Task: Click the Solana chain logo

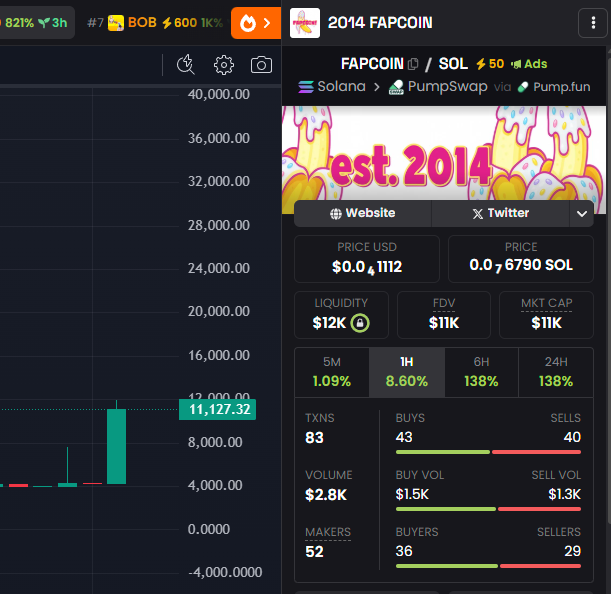Action: (x=306, y=87)
